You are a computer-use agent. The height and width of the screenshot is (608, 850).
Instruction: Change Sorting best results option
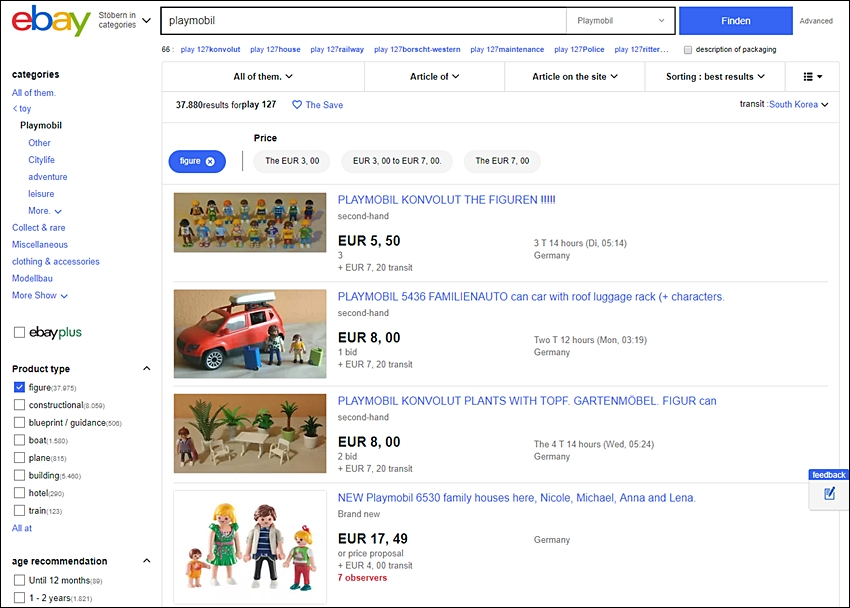(x=715, y=76)
